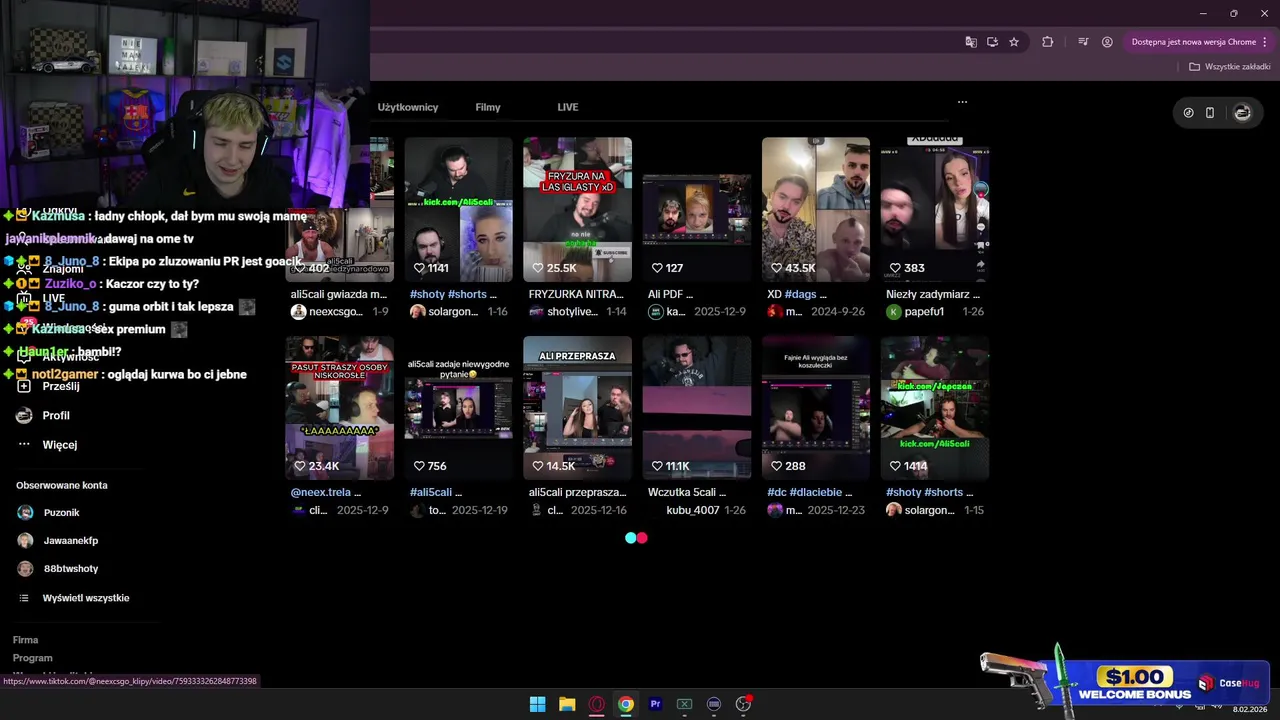Click 'Dostępna jest nowa wersja Chrome' button
The width and height of the screenshot is (1280, 720).
tap(1193, 42)
